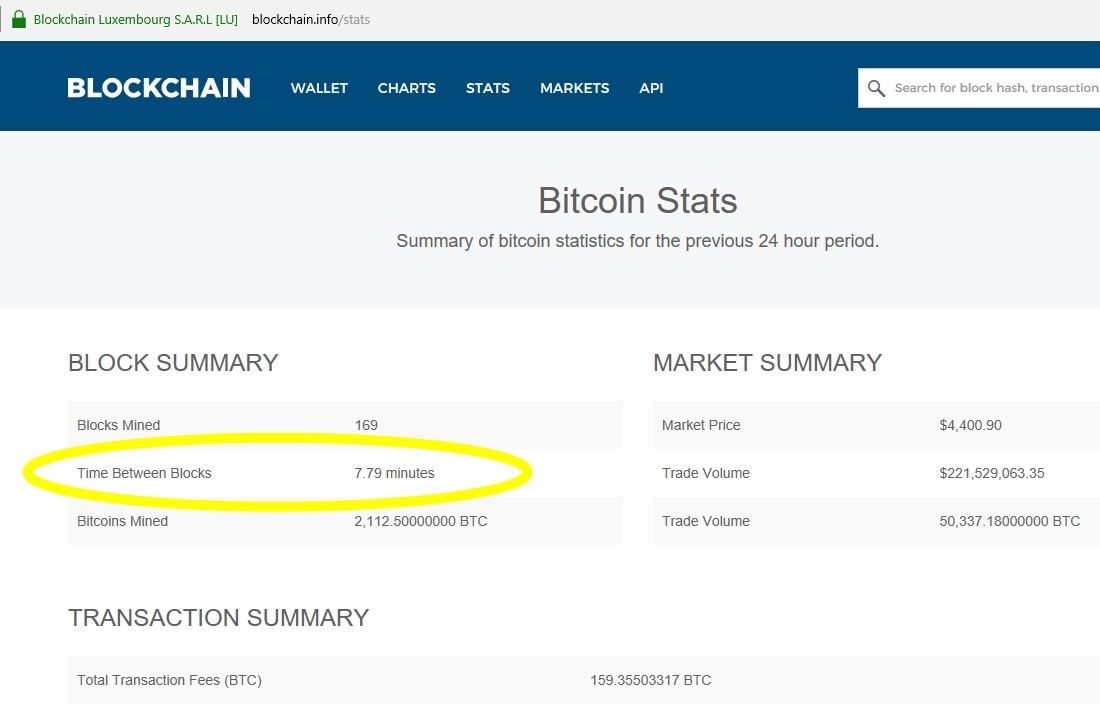1100x708 pixels.
Task: Click the 159.35503317 BTC fees value
Action: pyautogui.click(x=650, y=680)
